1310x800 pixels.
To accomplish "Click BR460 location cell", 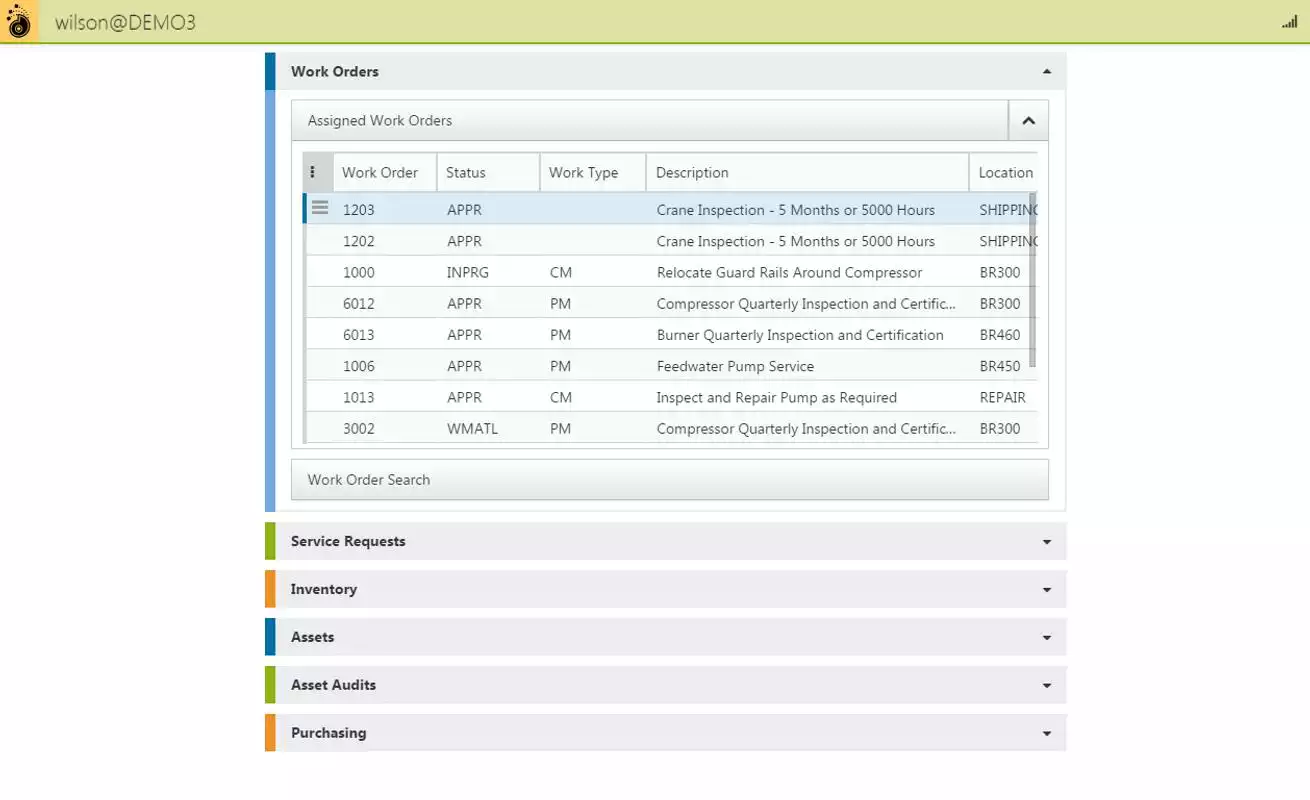I will 1000,335.
